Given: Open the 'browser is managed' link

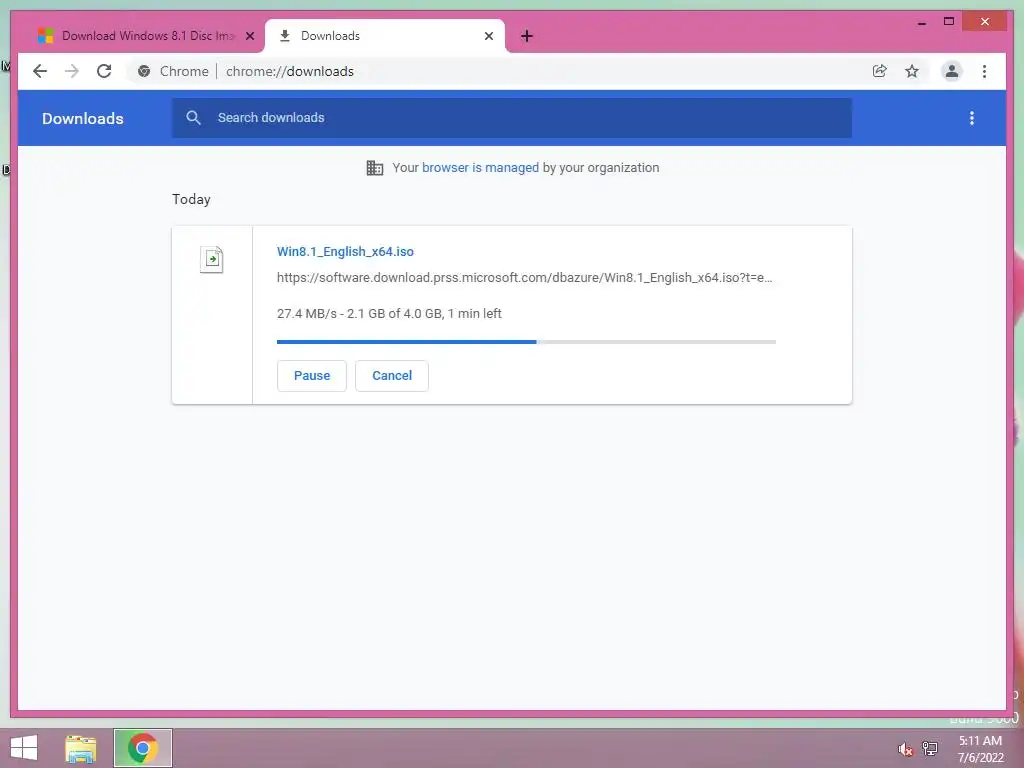Looking at the screenshot, I should (480, 167).
